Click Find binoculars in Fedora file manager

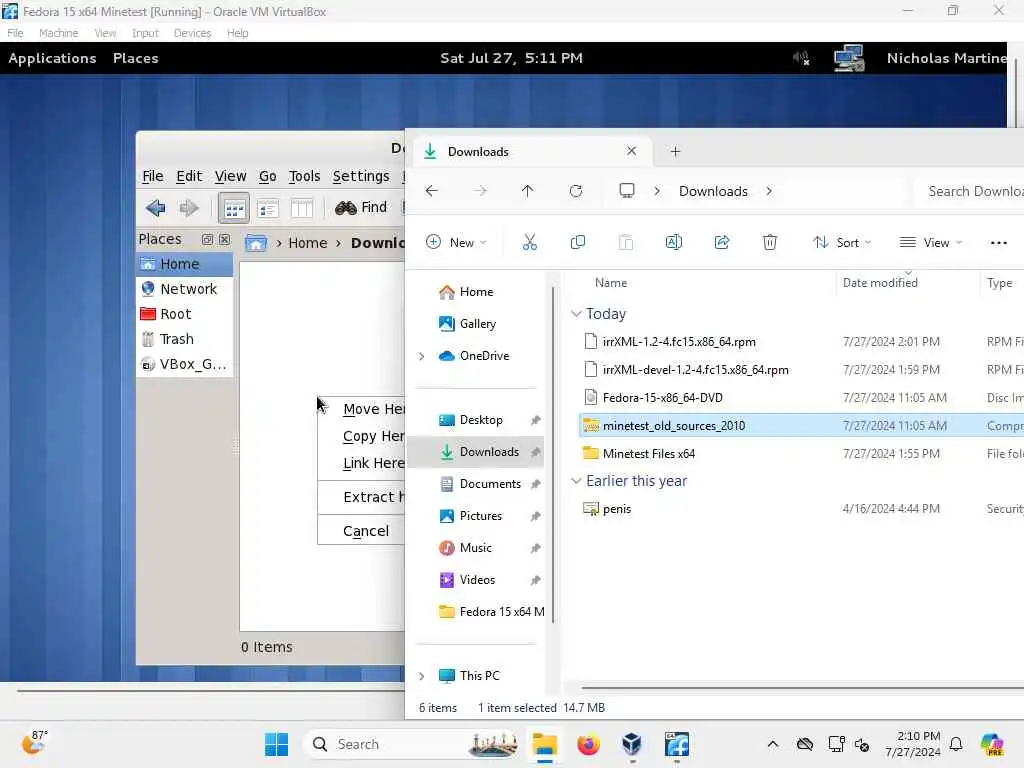coord(360,207)
